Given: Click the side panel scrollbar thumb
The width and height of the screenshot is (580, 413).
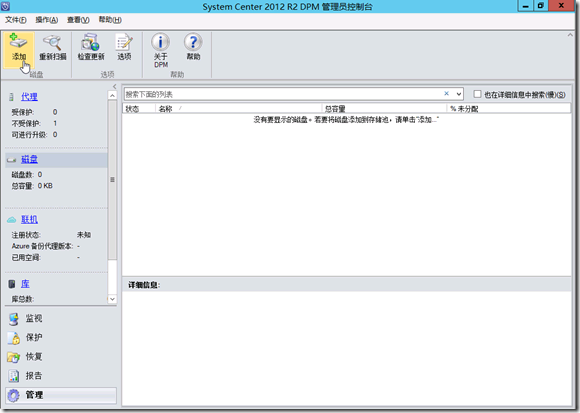Looking at the screenshot, I should [112, 180].
